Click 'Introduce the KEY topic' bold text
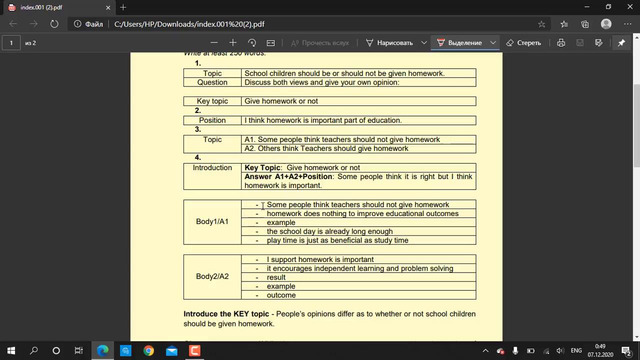640x360 pixels. pos(226,314)
